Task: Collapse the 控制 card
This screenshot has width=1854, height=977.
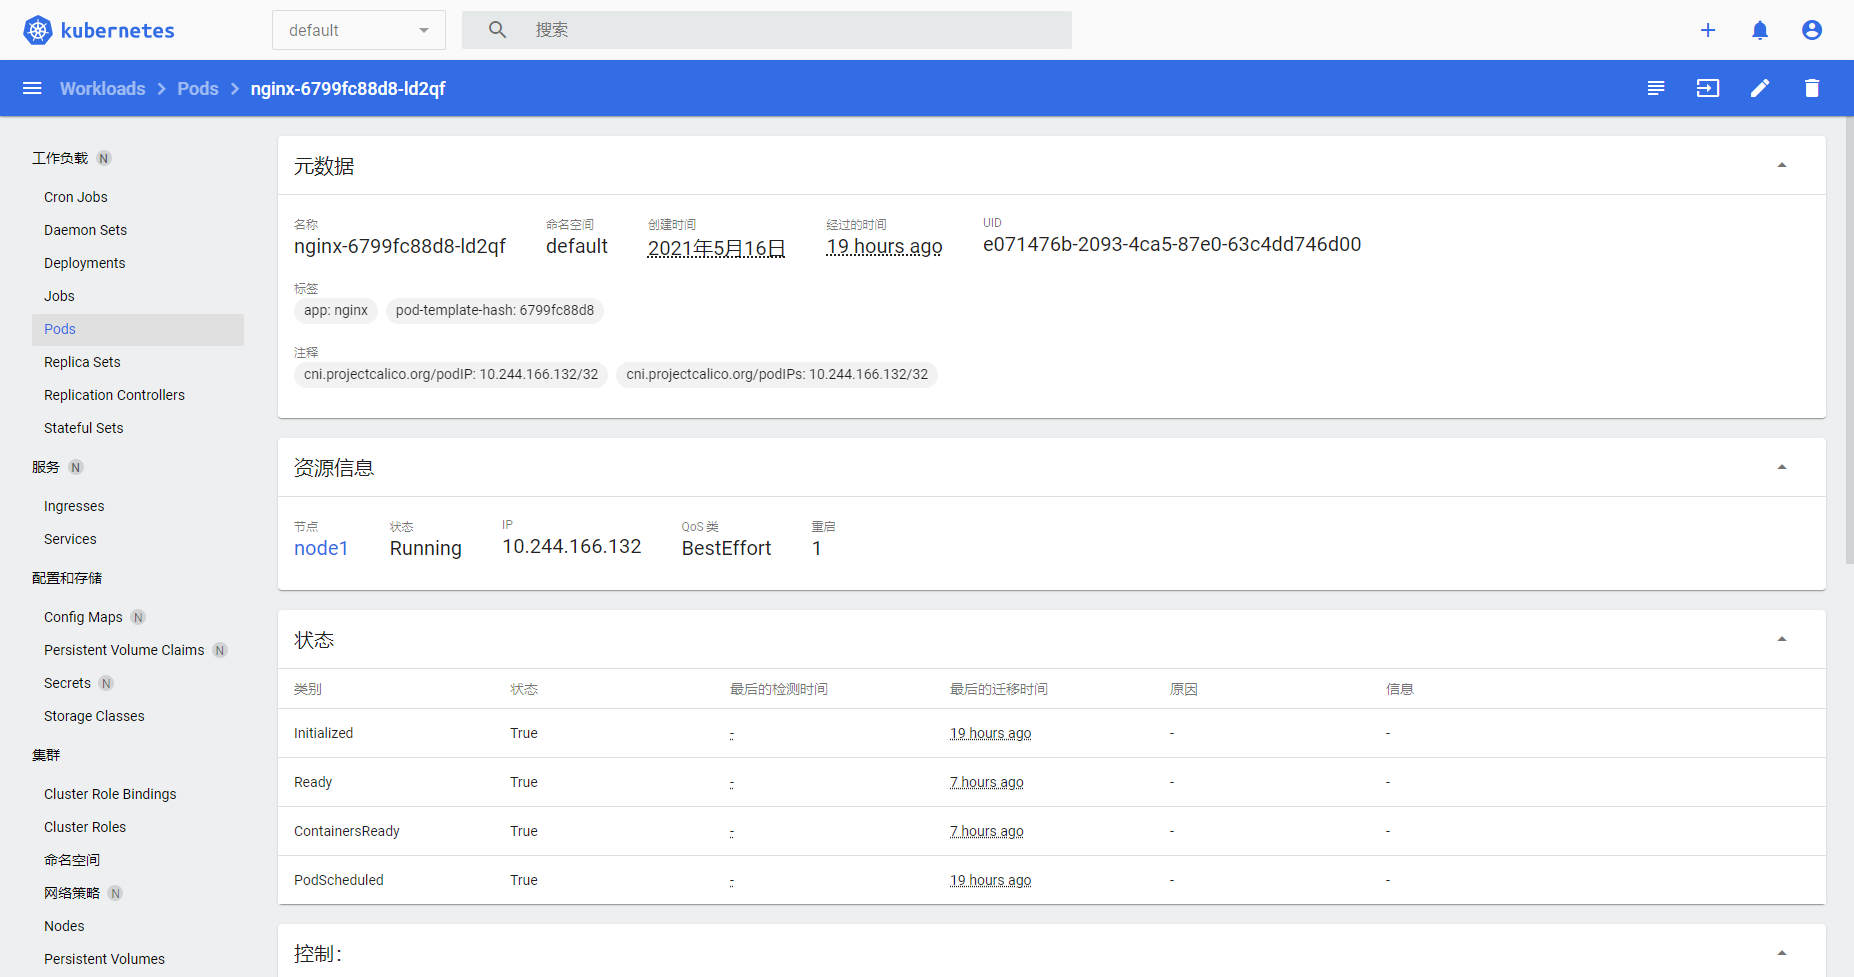Action: pos(1782,953)
